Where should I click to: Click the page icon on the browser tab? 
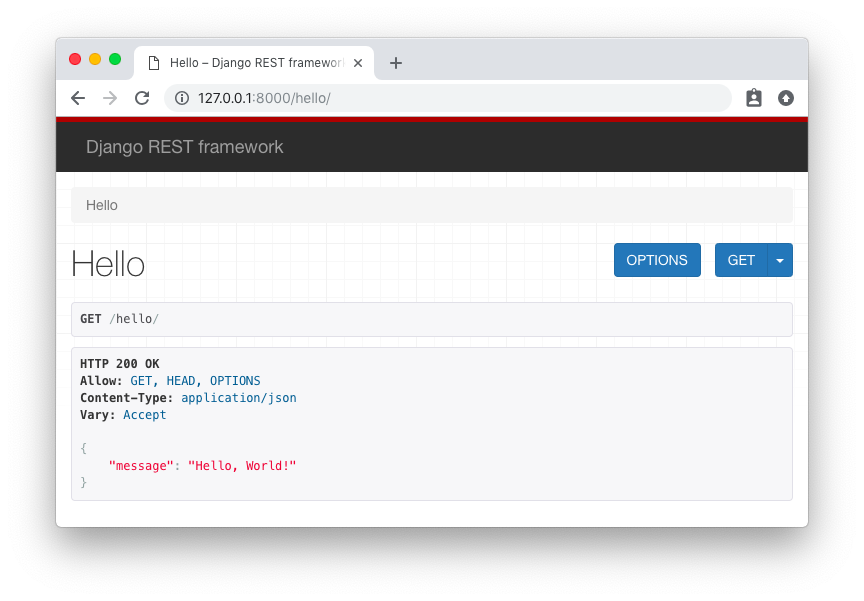(x=154, y=63)
